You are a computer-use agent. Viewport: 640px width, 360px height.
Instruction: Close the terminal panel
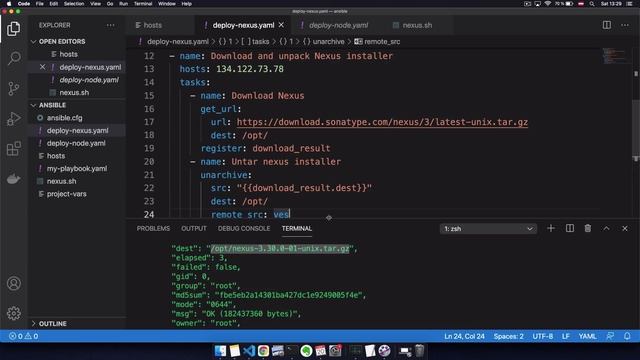pos(625,228)
